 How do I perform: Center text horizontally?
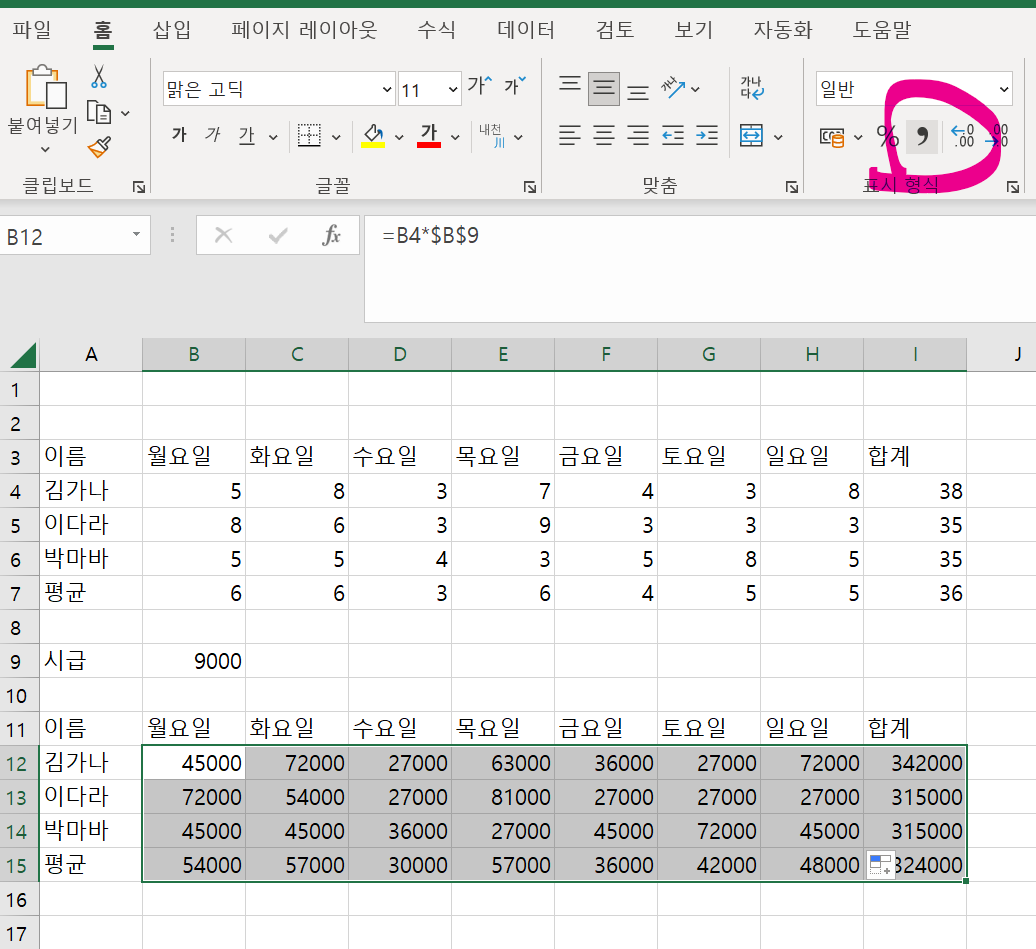click(x=604, y=135)
